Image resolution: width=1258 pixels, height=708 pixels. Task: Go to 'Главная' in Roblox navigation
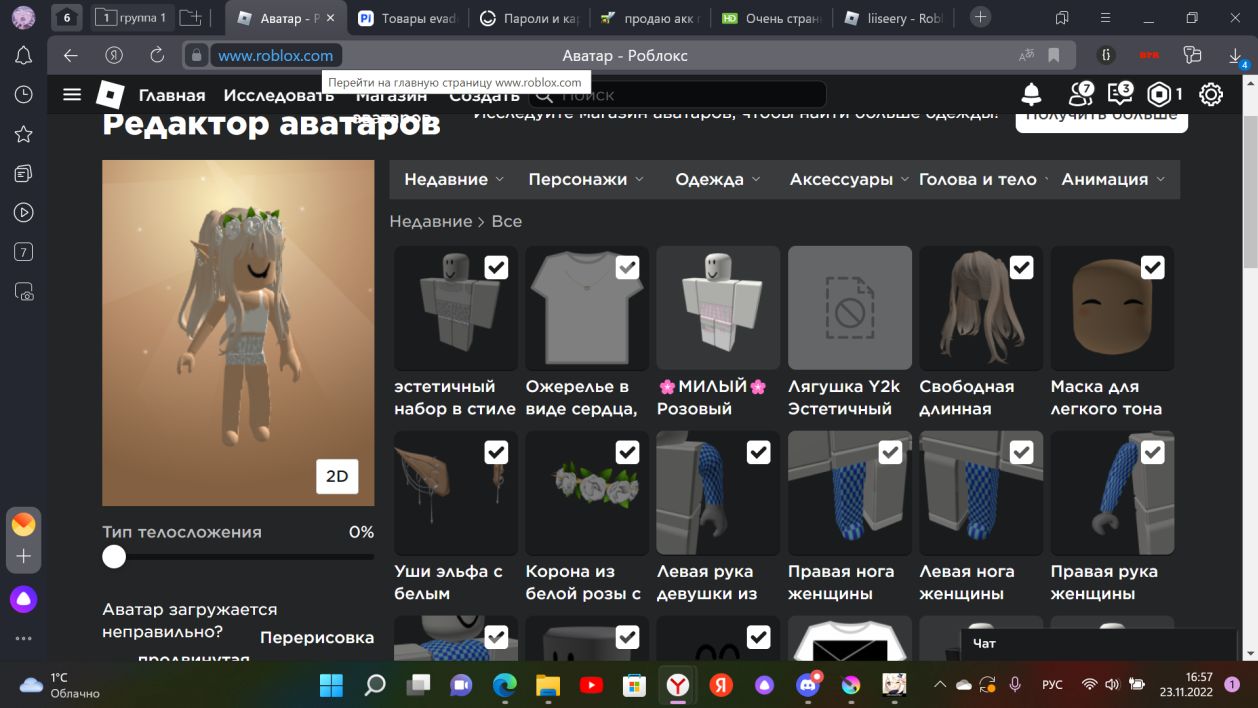172,95
